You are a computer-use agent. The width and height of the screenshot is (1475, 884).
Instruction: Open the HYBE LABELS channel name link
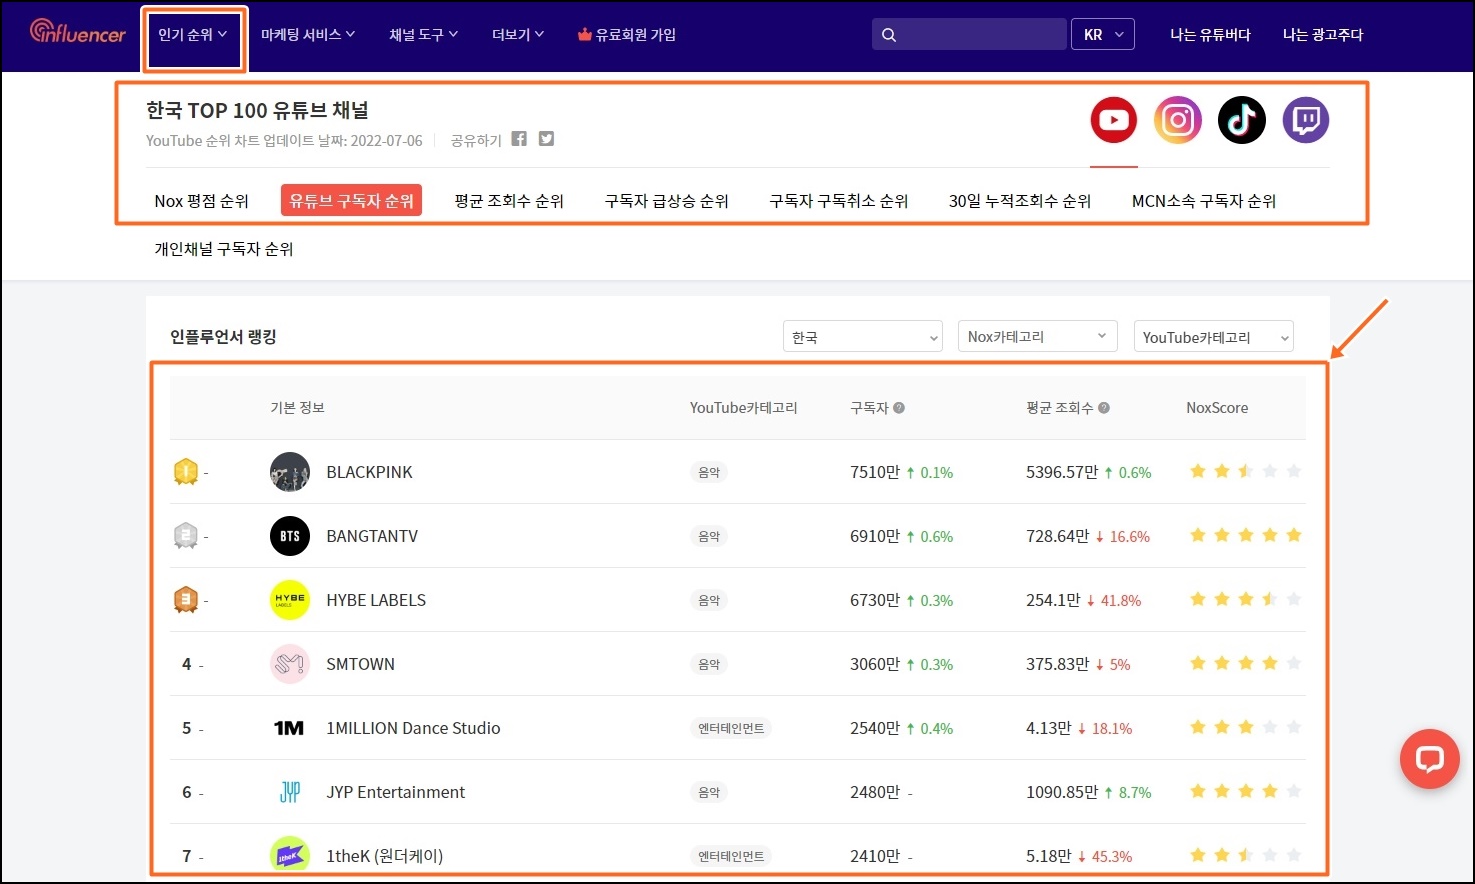pyautogui.click(x=376, y=600)
